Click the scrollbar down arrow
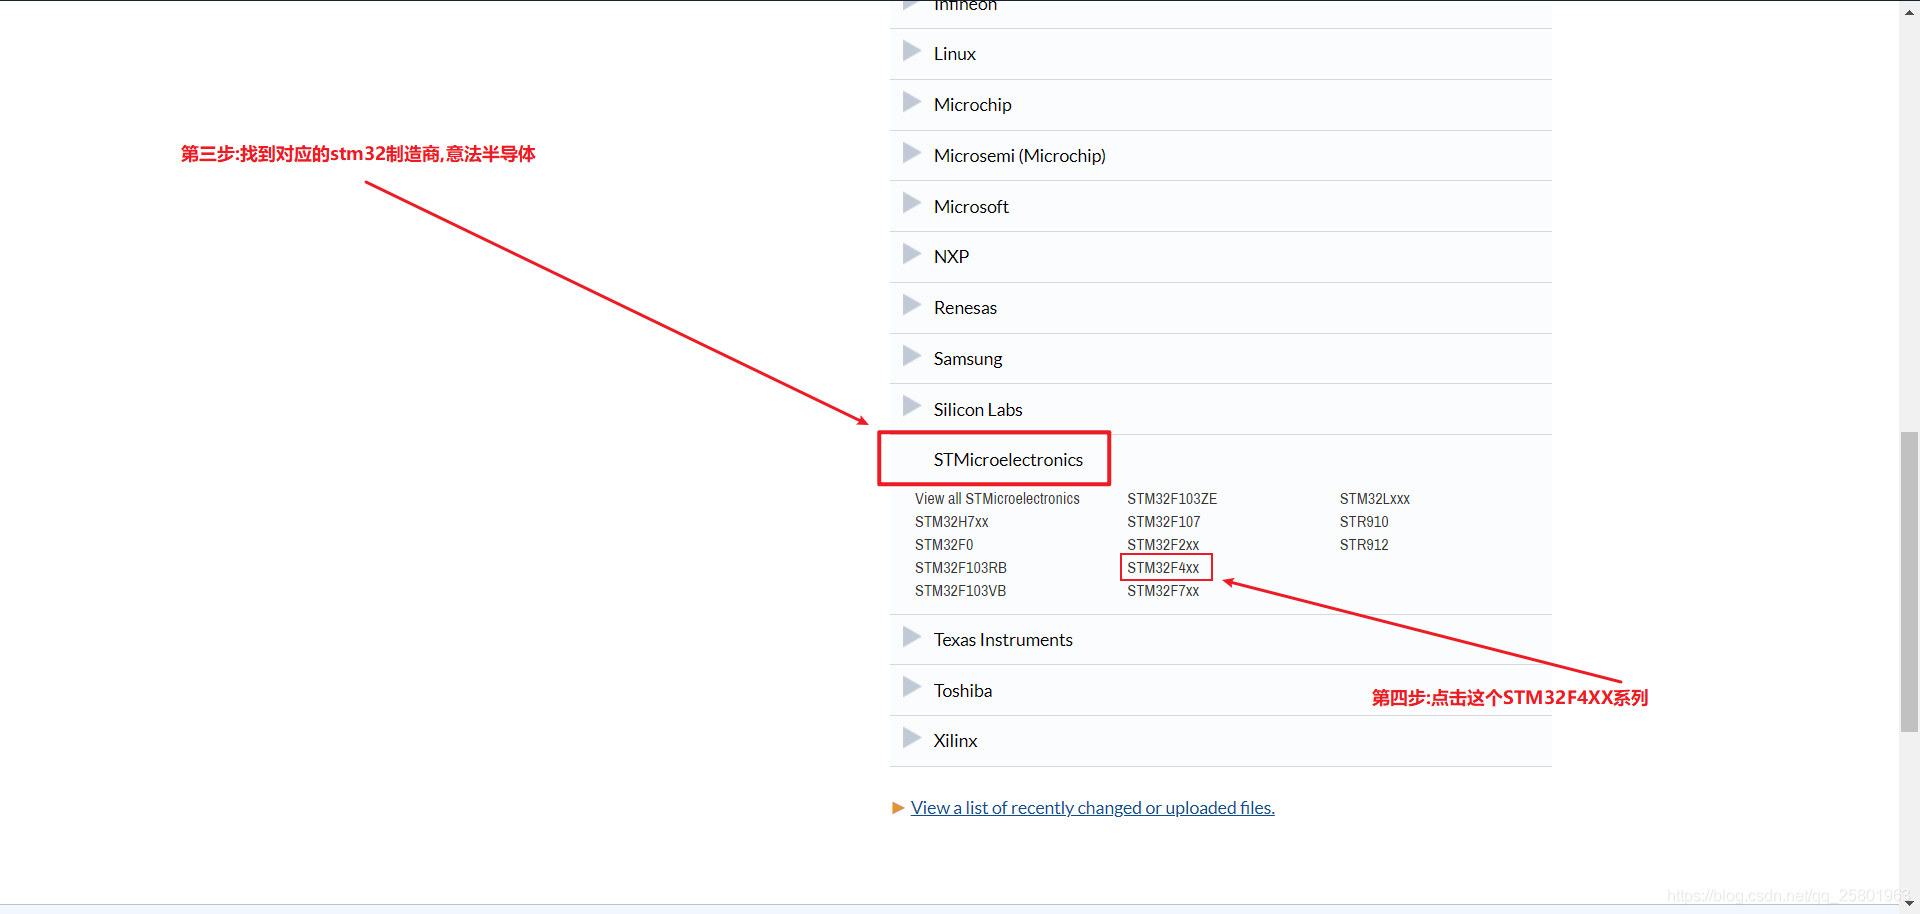 [1909, 904]
